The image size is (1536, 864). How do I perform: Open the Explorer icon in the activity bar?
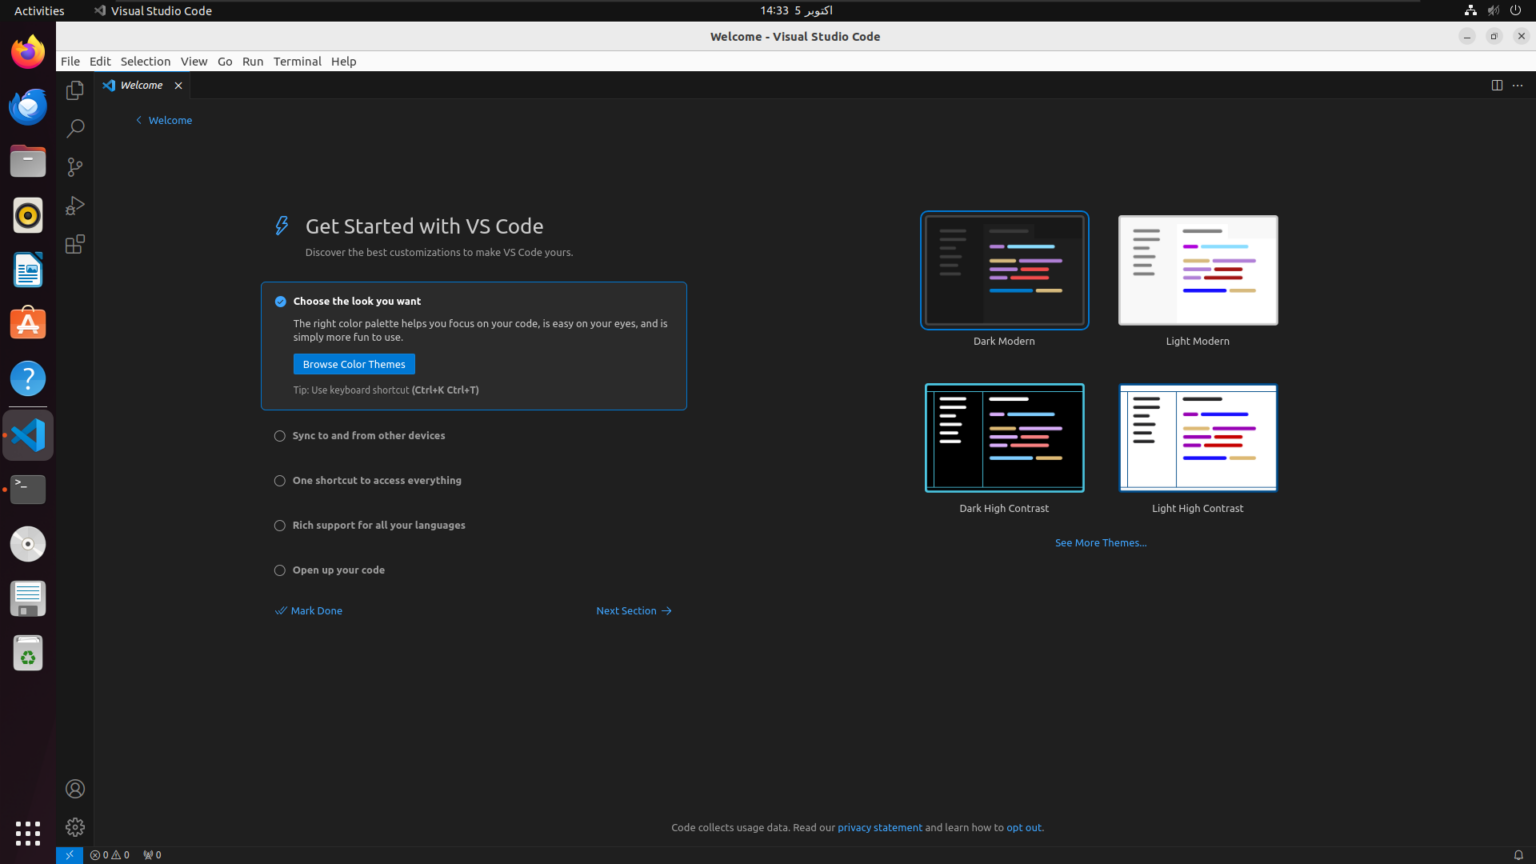coord(74,90)
